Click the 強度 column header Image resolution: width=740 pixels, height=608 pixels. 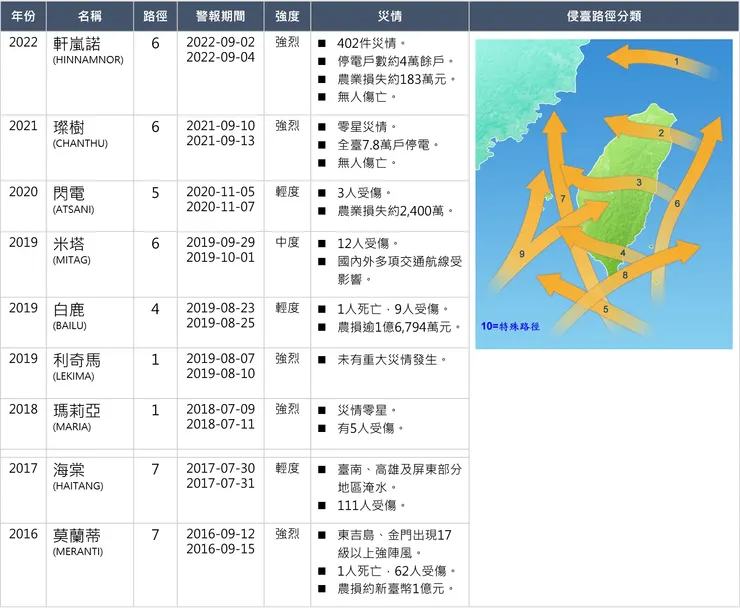[x=287, y=16]
